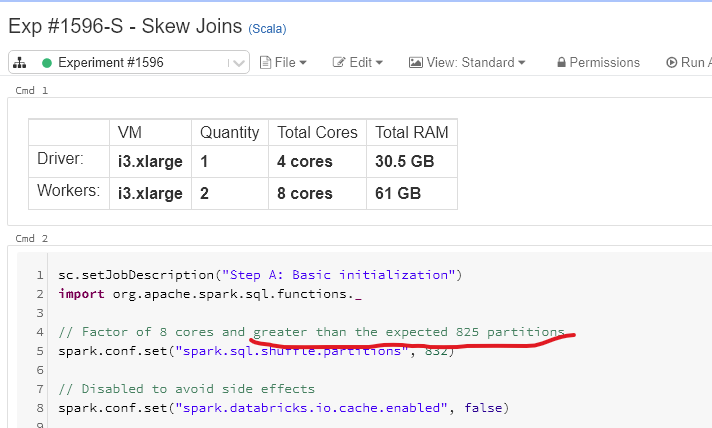Click the green cluster status dot
The height and width of the screenshot is (428, 712).
(46, 63)
